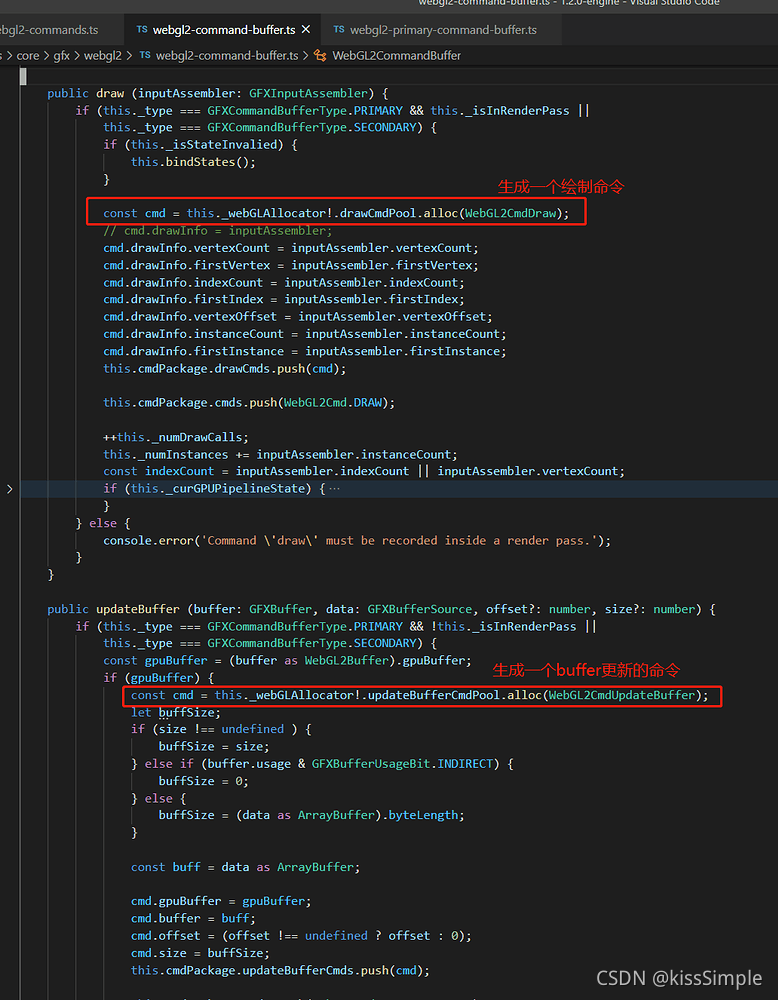Viewport: 778px width, 1000px height.
Task: Click 'GFXInputAssembler' type in draw signature
Action: [309, 93]
